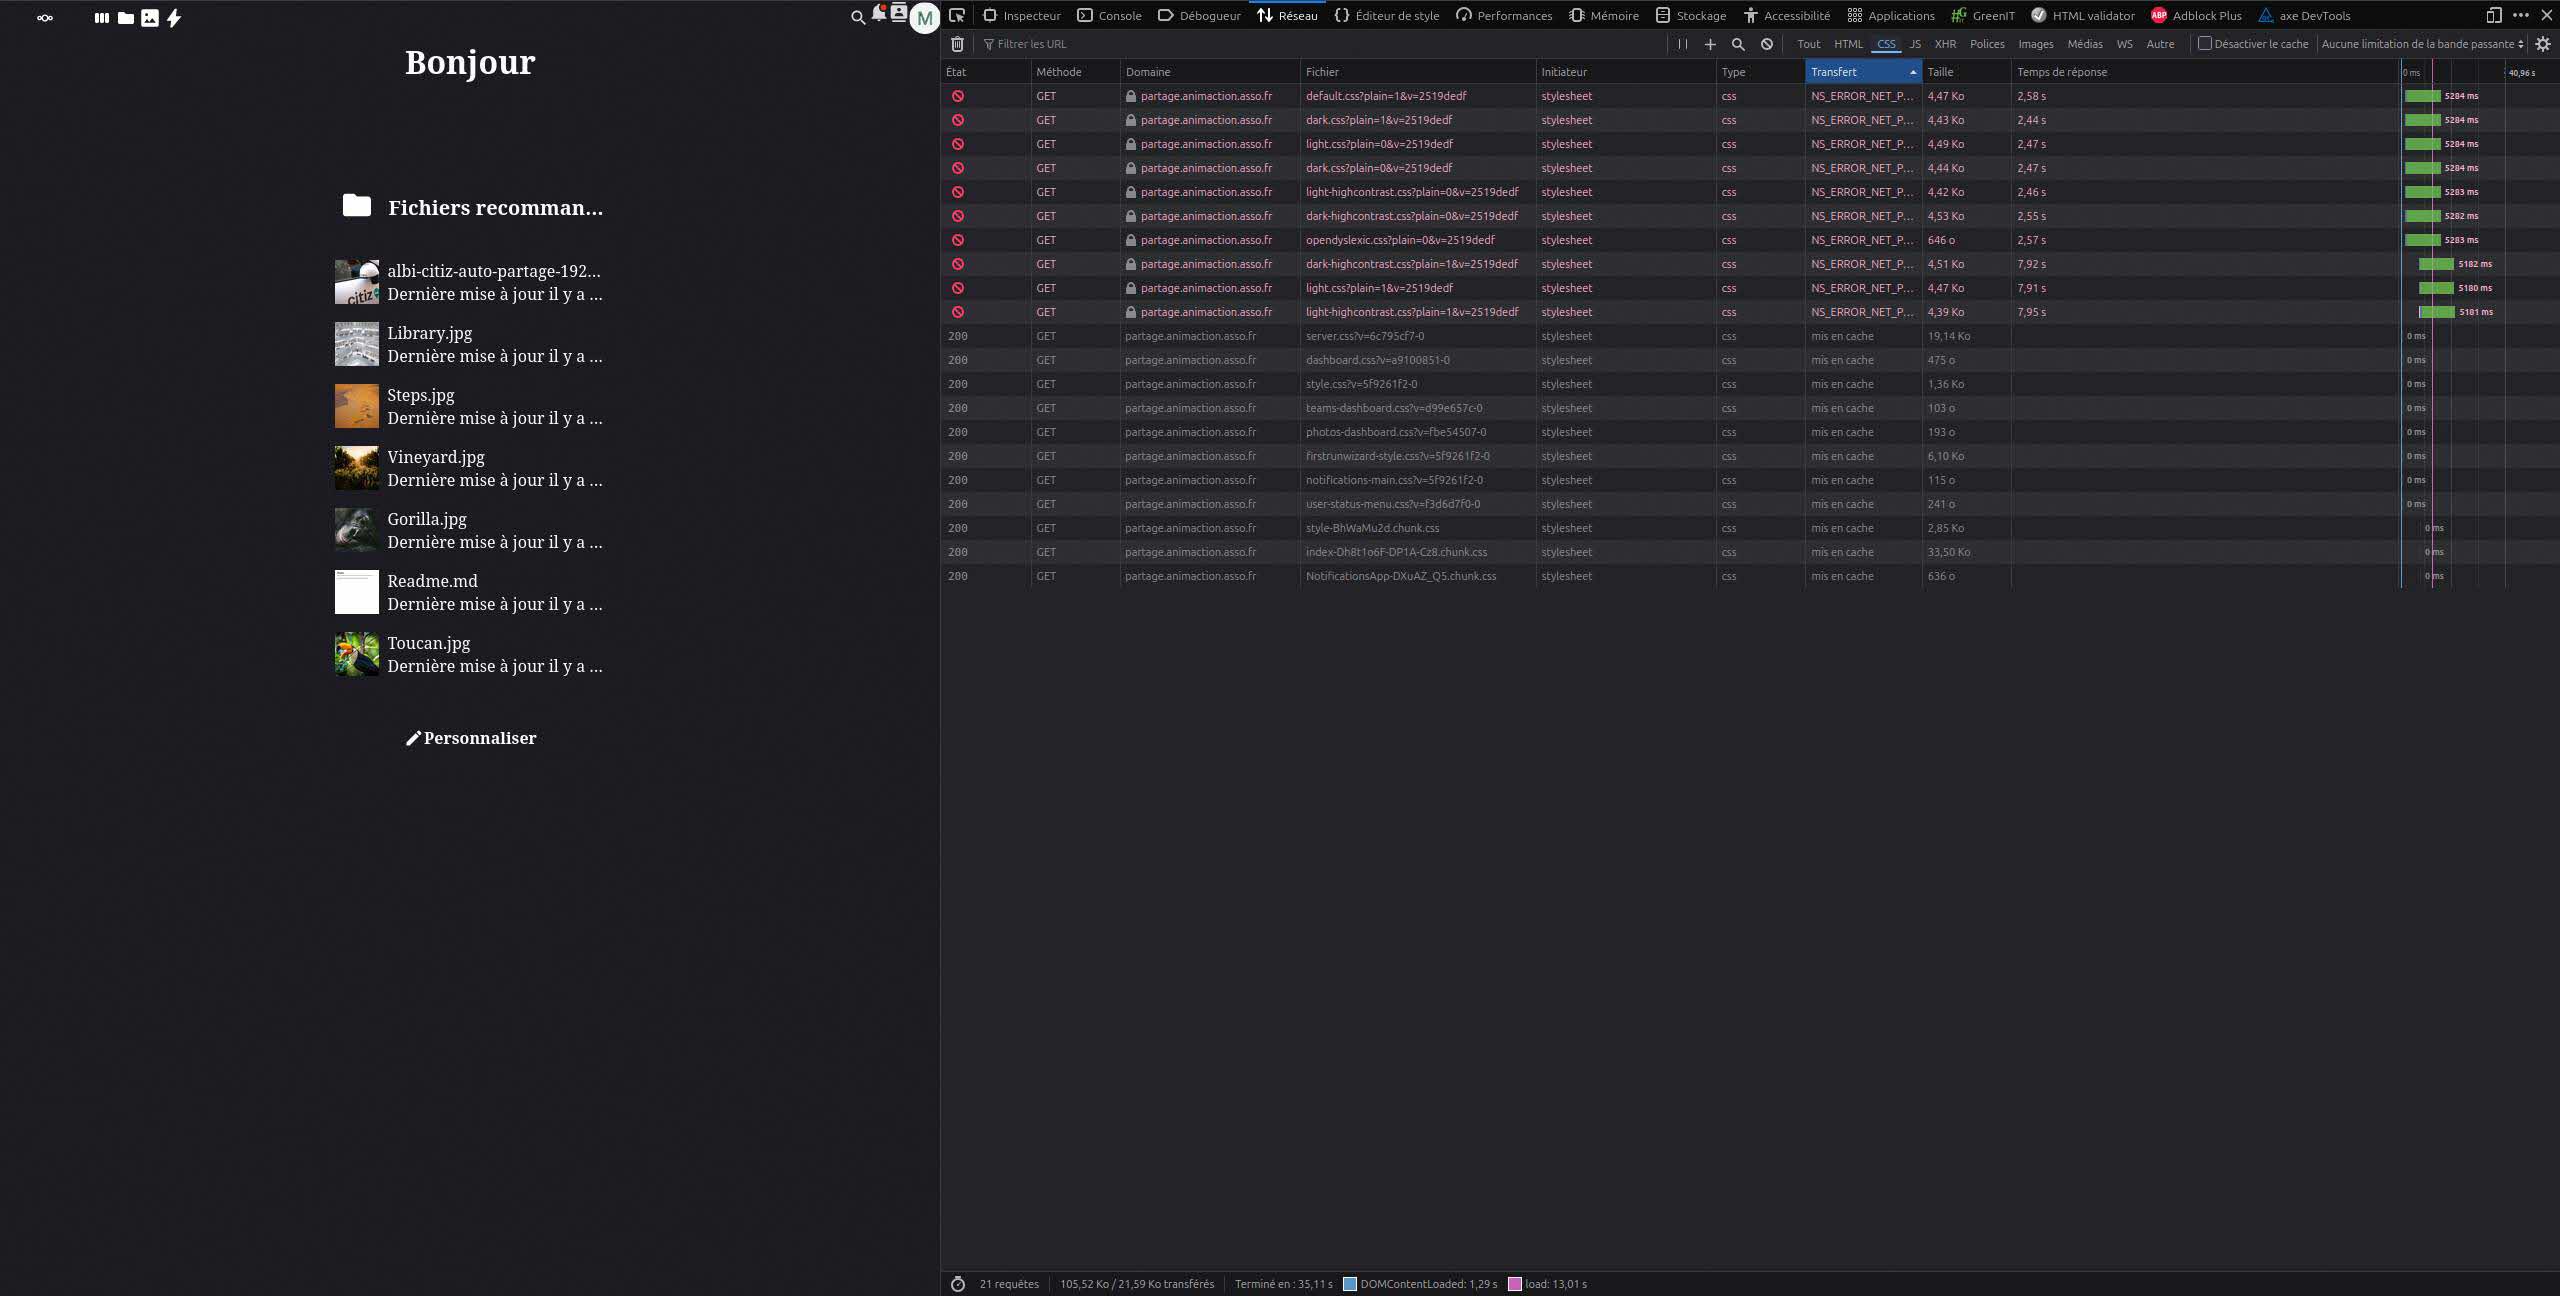Open Vineyard.jpg file link
The height and width of the screenshot is (1296, 2560).
click(436, 457)
